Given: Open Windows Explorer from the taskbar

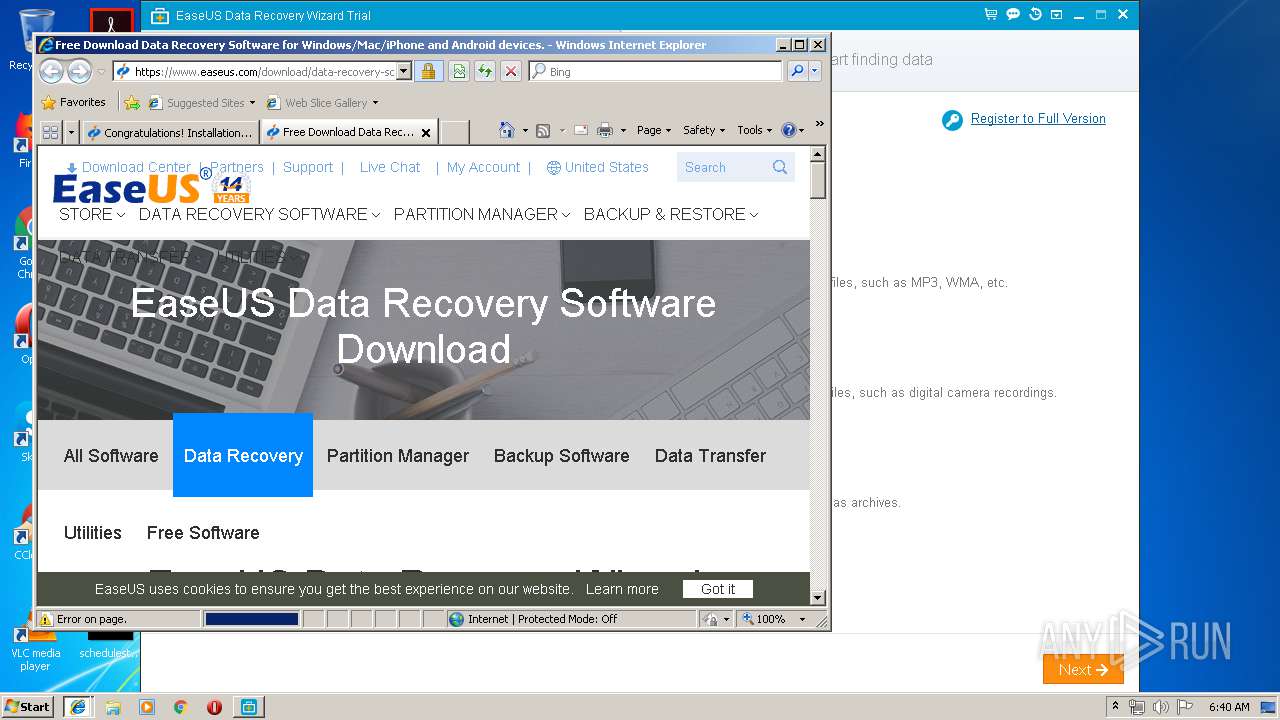Looking at the screenshot, I should pyautogui.click(x=112, y=707).
